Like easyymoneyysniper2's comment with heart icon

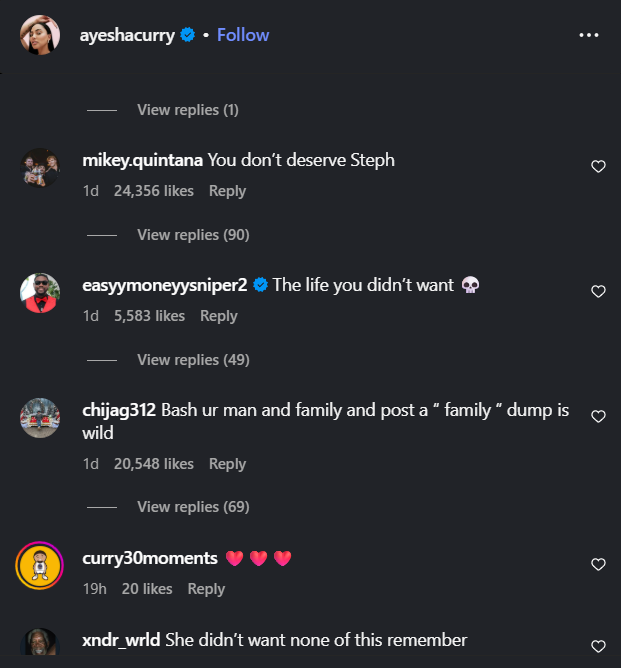(598, 292)
